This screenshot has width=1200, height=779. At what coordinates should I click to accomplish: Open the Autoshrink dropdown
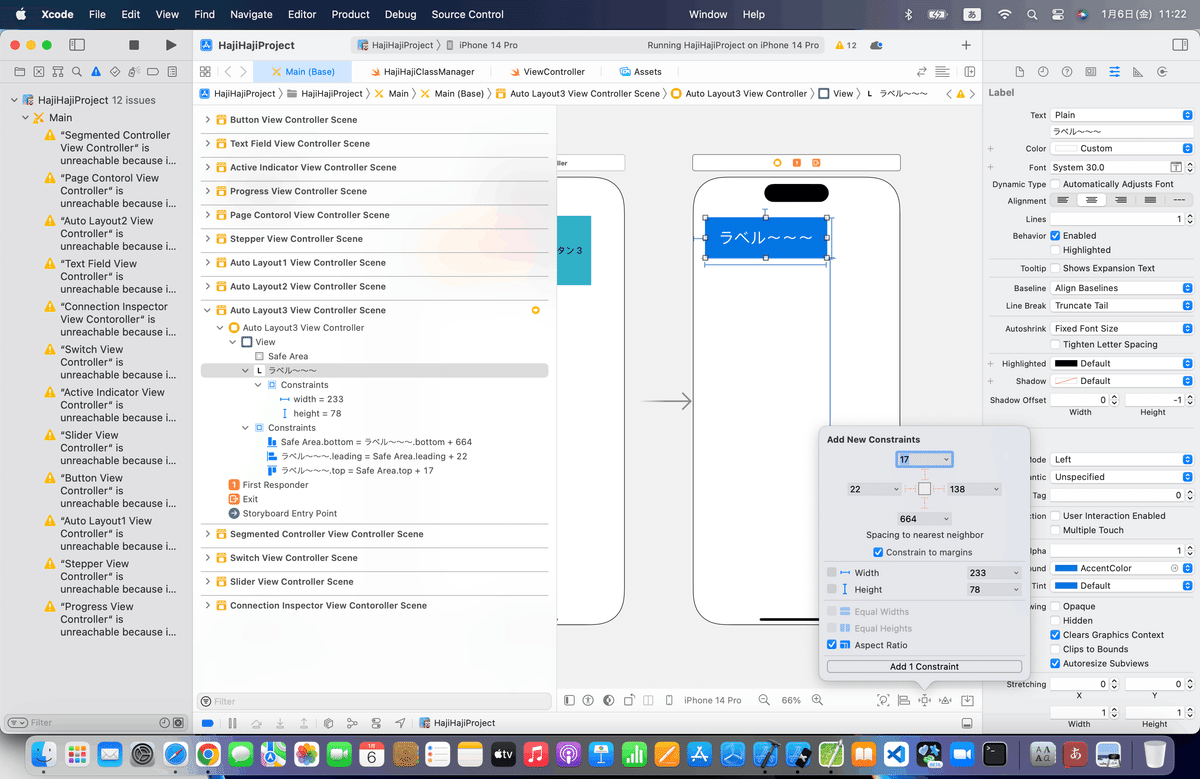tap(1122, 328)
